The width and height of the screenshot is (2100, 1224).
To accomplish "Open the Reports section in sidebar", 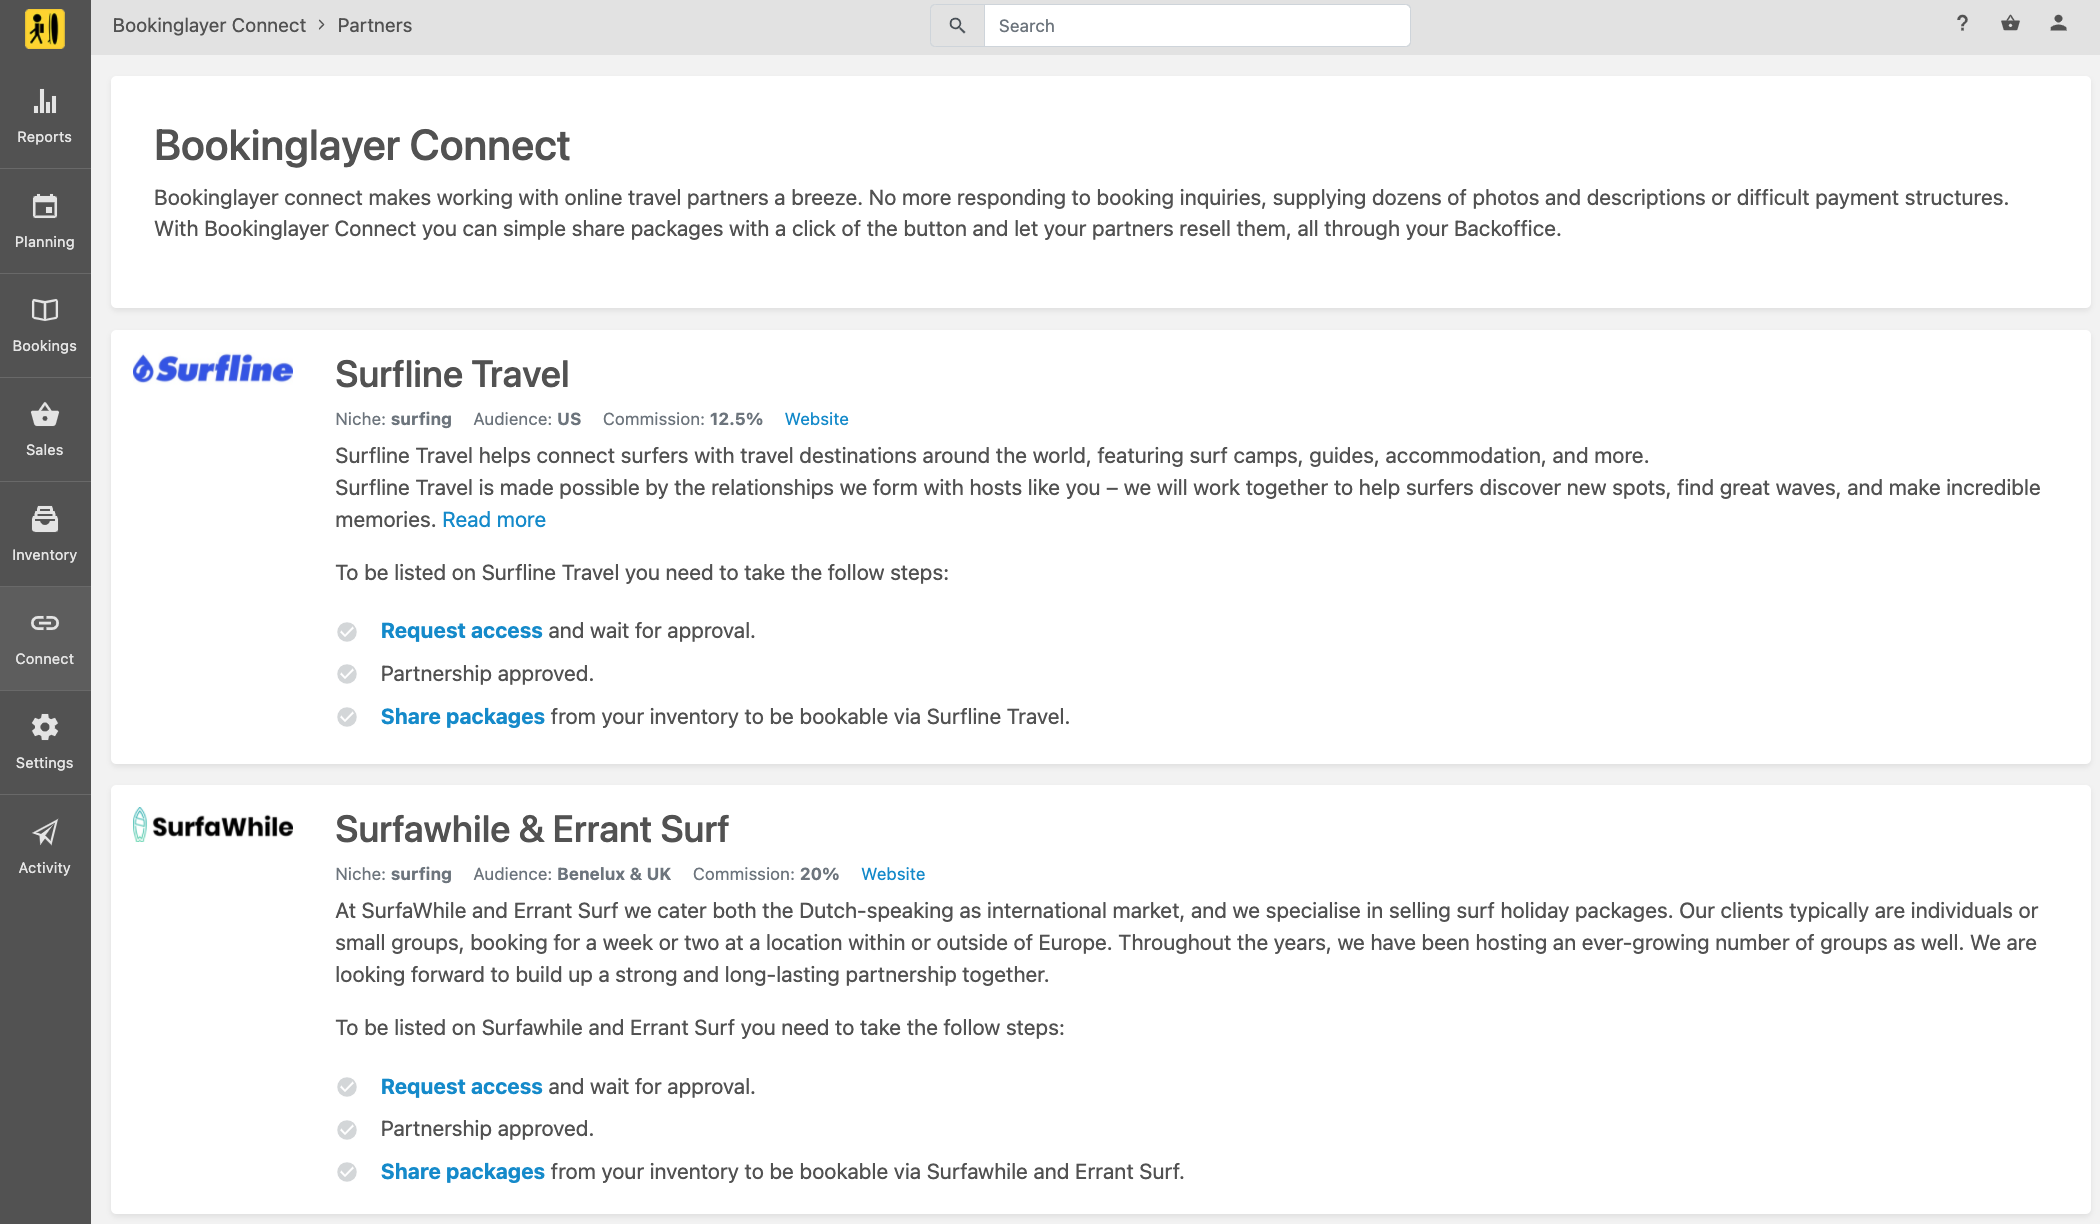I will 45,116.
